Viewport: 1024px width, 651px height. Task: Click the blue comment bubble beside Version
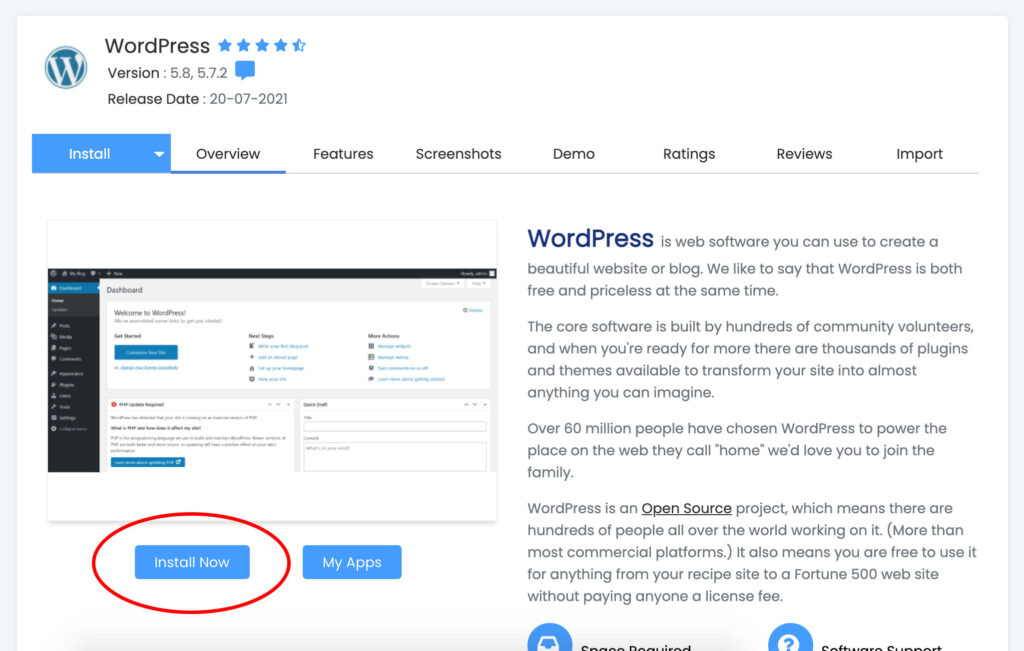245,70
